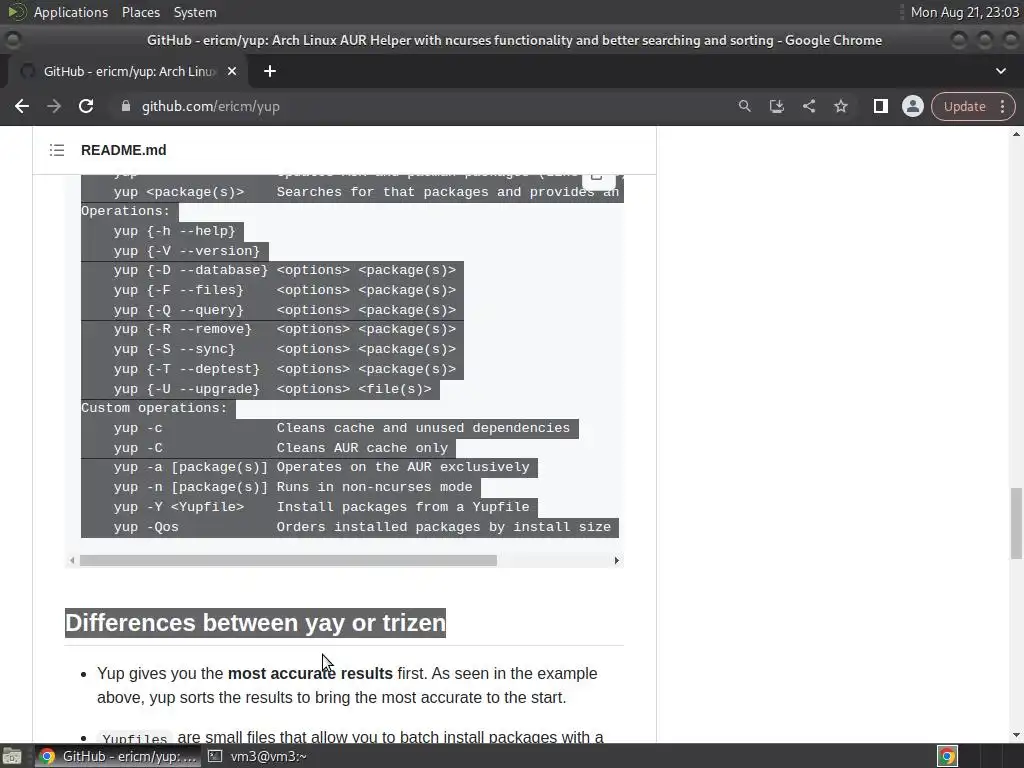The height and width of the screenshot is (768, 1024).
Task: Click 'Runs in non-ncurses mode' line
Action: coord(374,487)
